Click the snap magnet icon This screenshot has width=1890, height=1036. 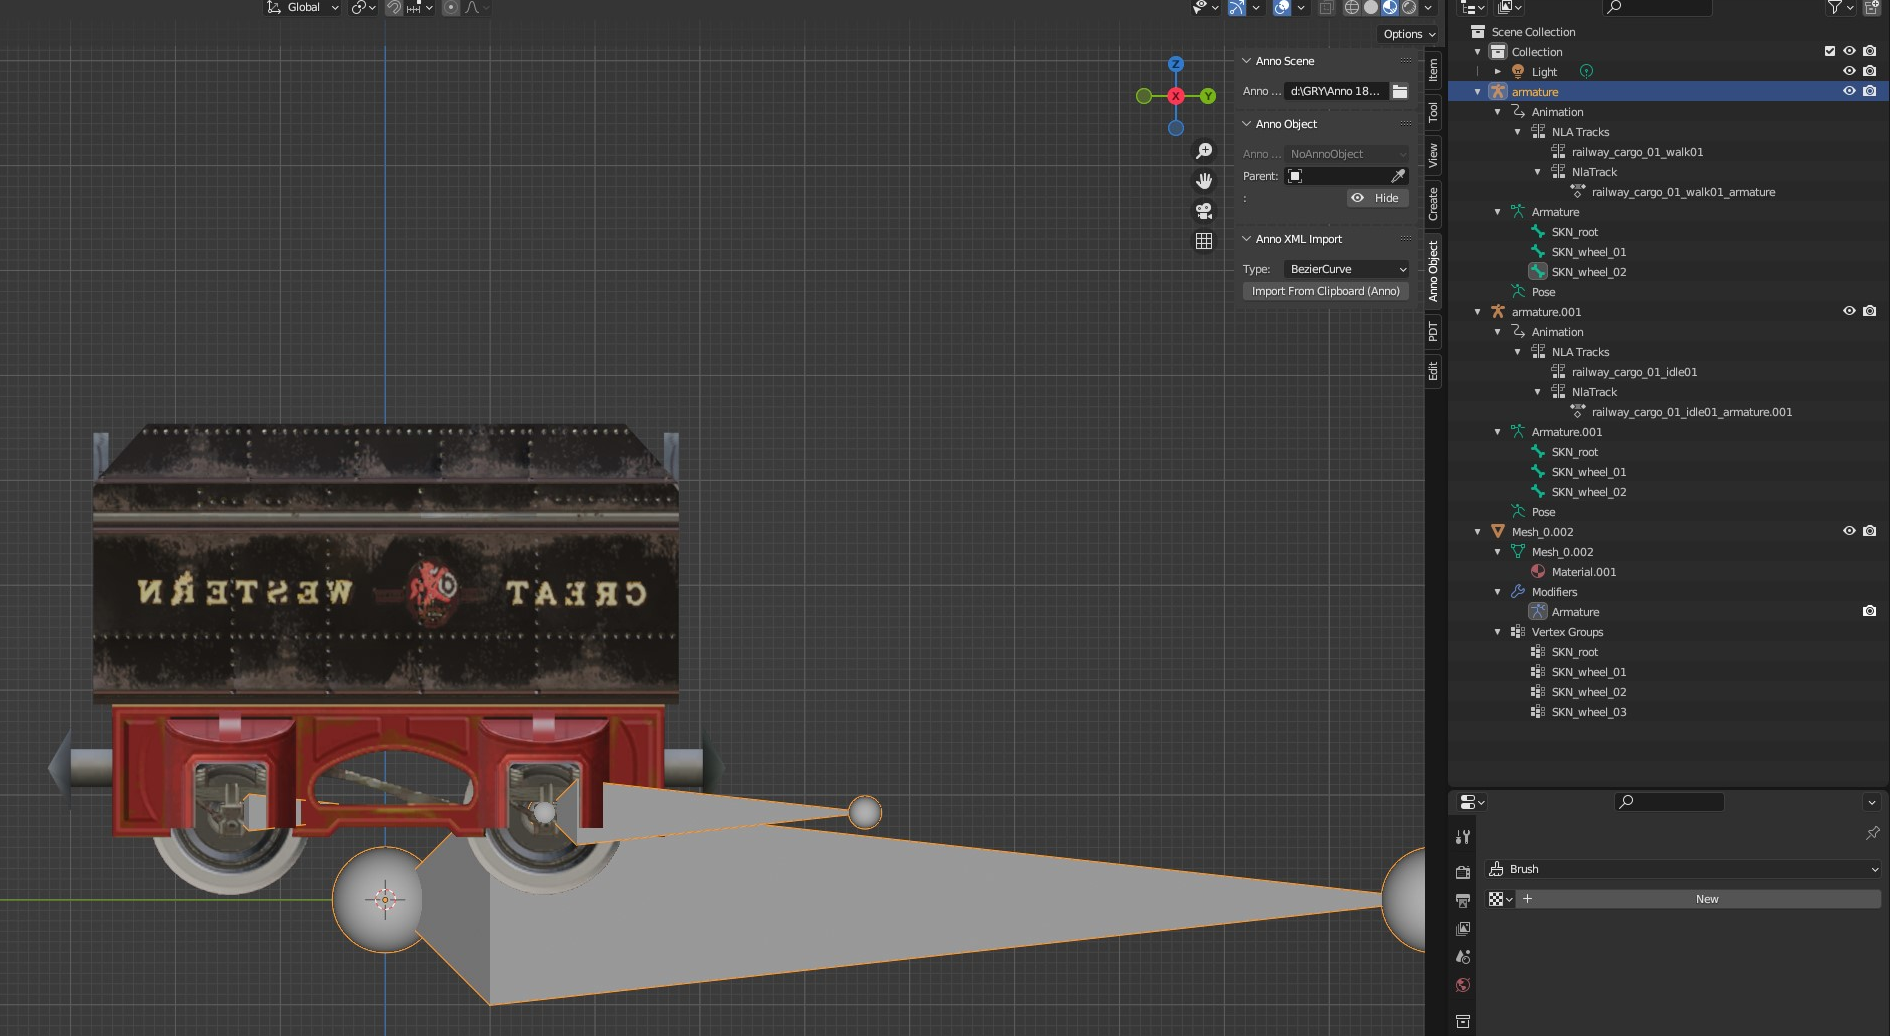pos(394,8)
